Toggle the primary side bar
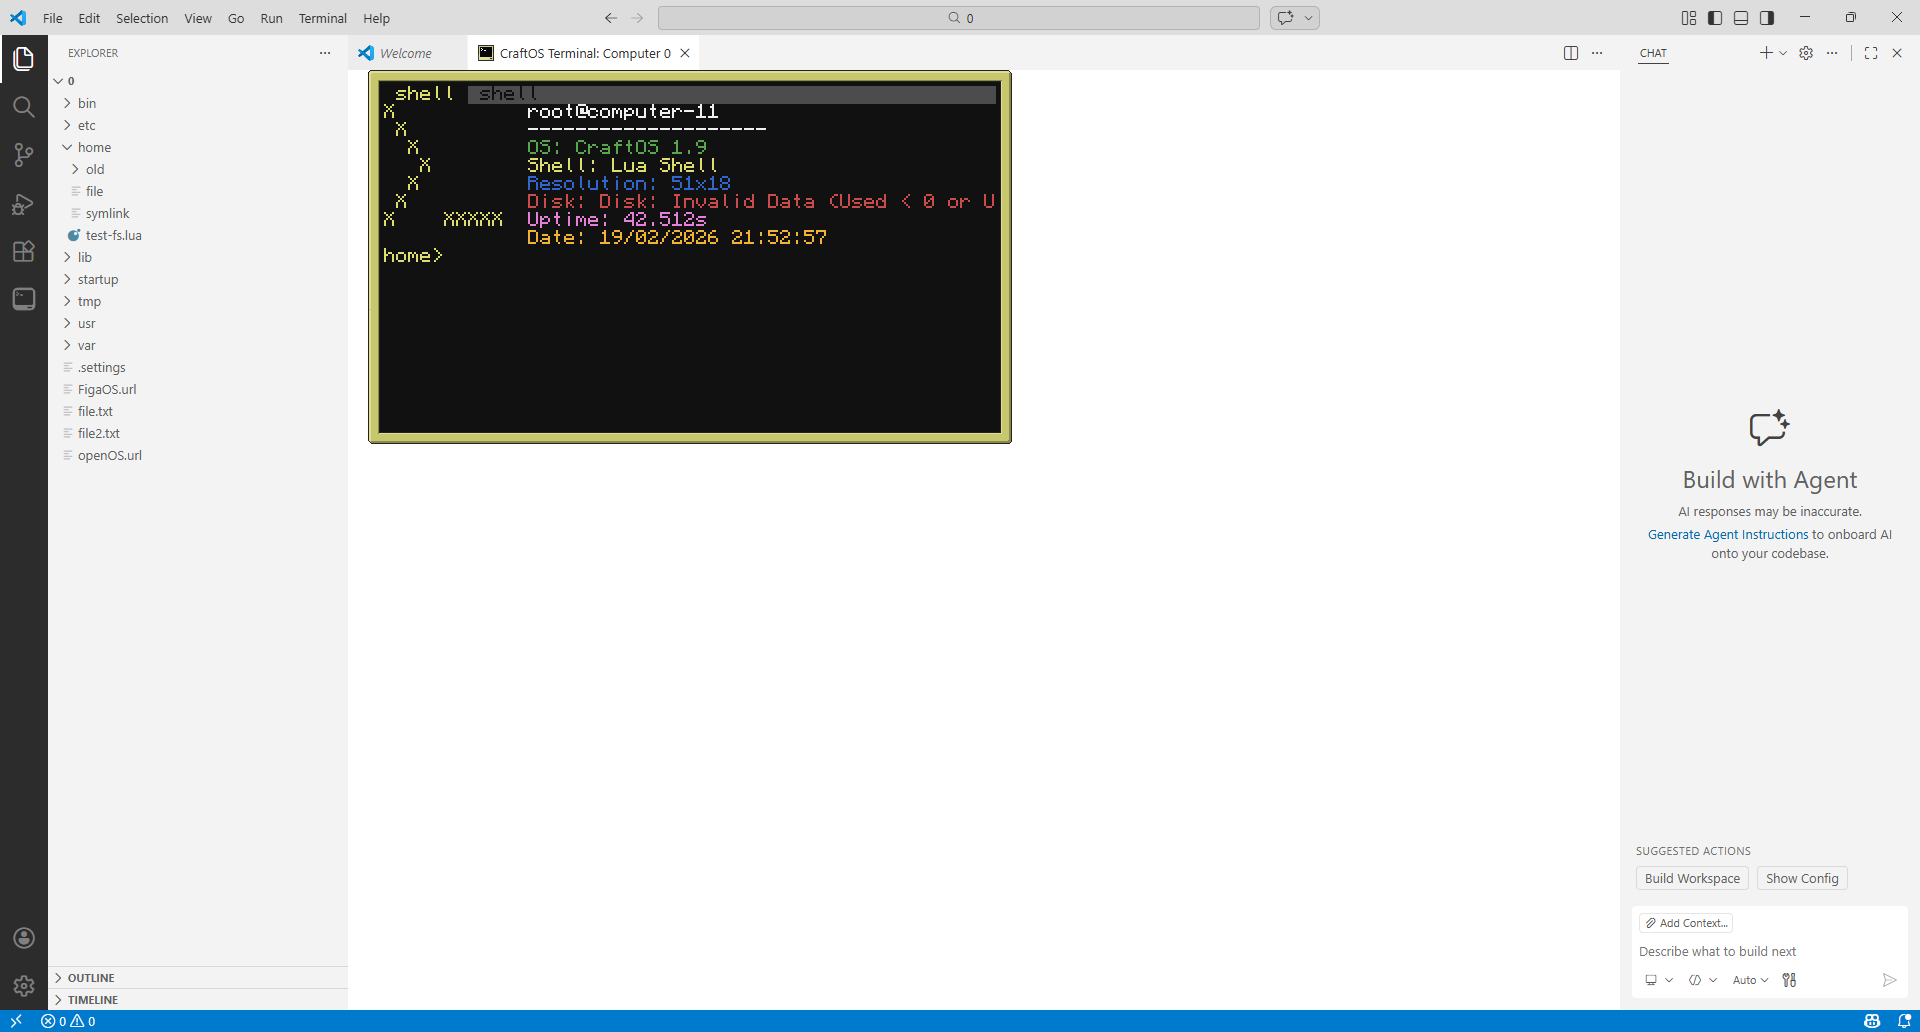This screenshot has width=1920, height=1032. [x=1715, y=18]
